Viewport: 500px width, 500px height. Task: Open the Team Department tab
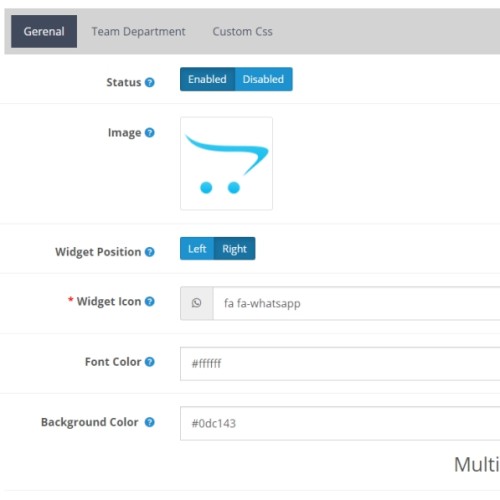click(138, 31)
